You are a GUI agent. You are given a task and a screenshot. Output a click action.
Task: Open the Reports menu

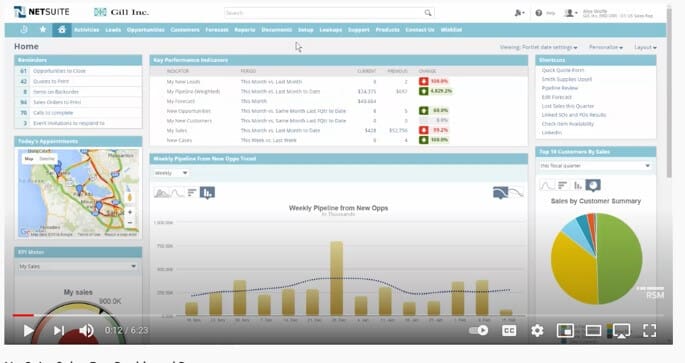click(245, 30)
